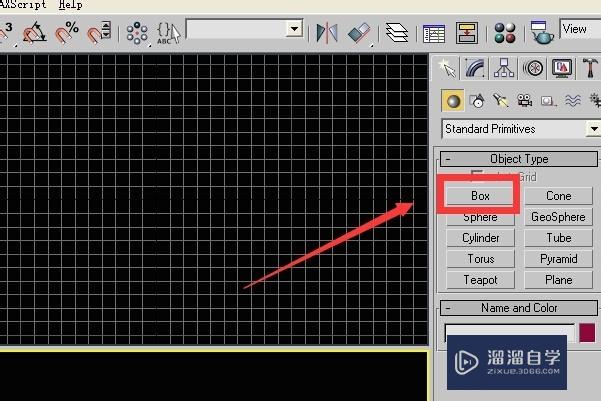The height and width of the screenshot is (401, 601).
Task: Click the GeoSphere primitive button
Action: [x=558, y=217]
